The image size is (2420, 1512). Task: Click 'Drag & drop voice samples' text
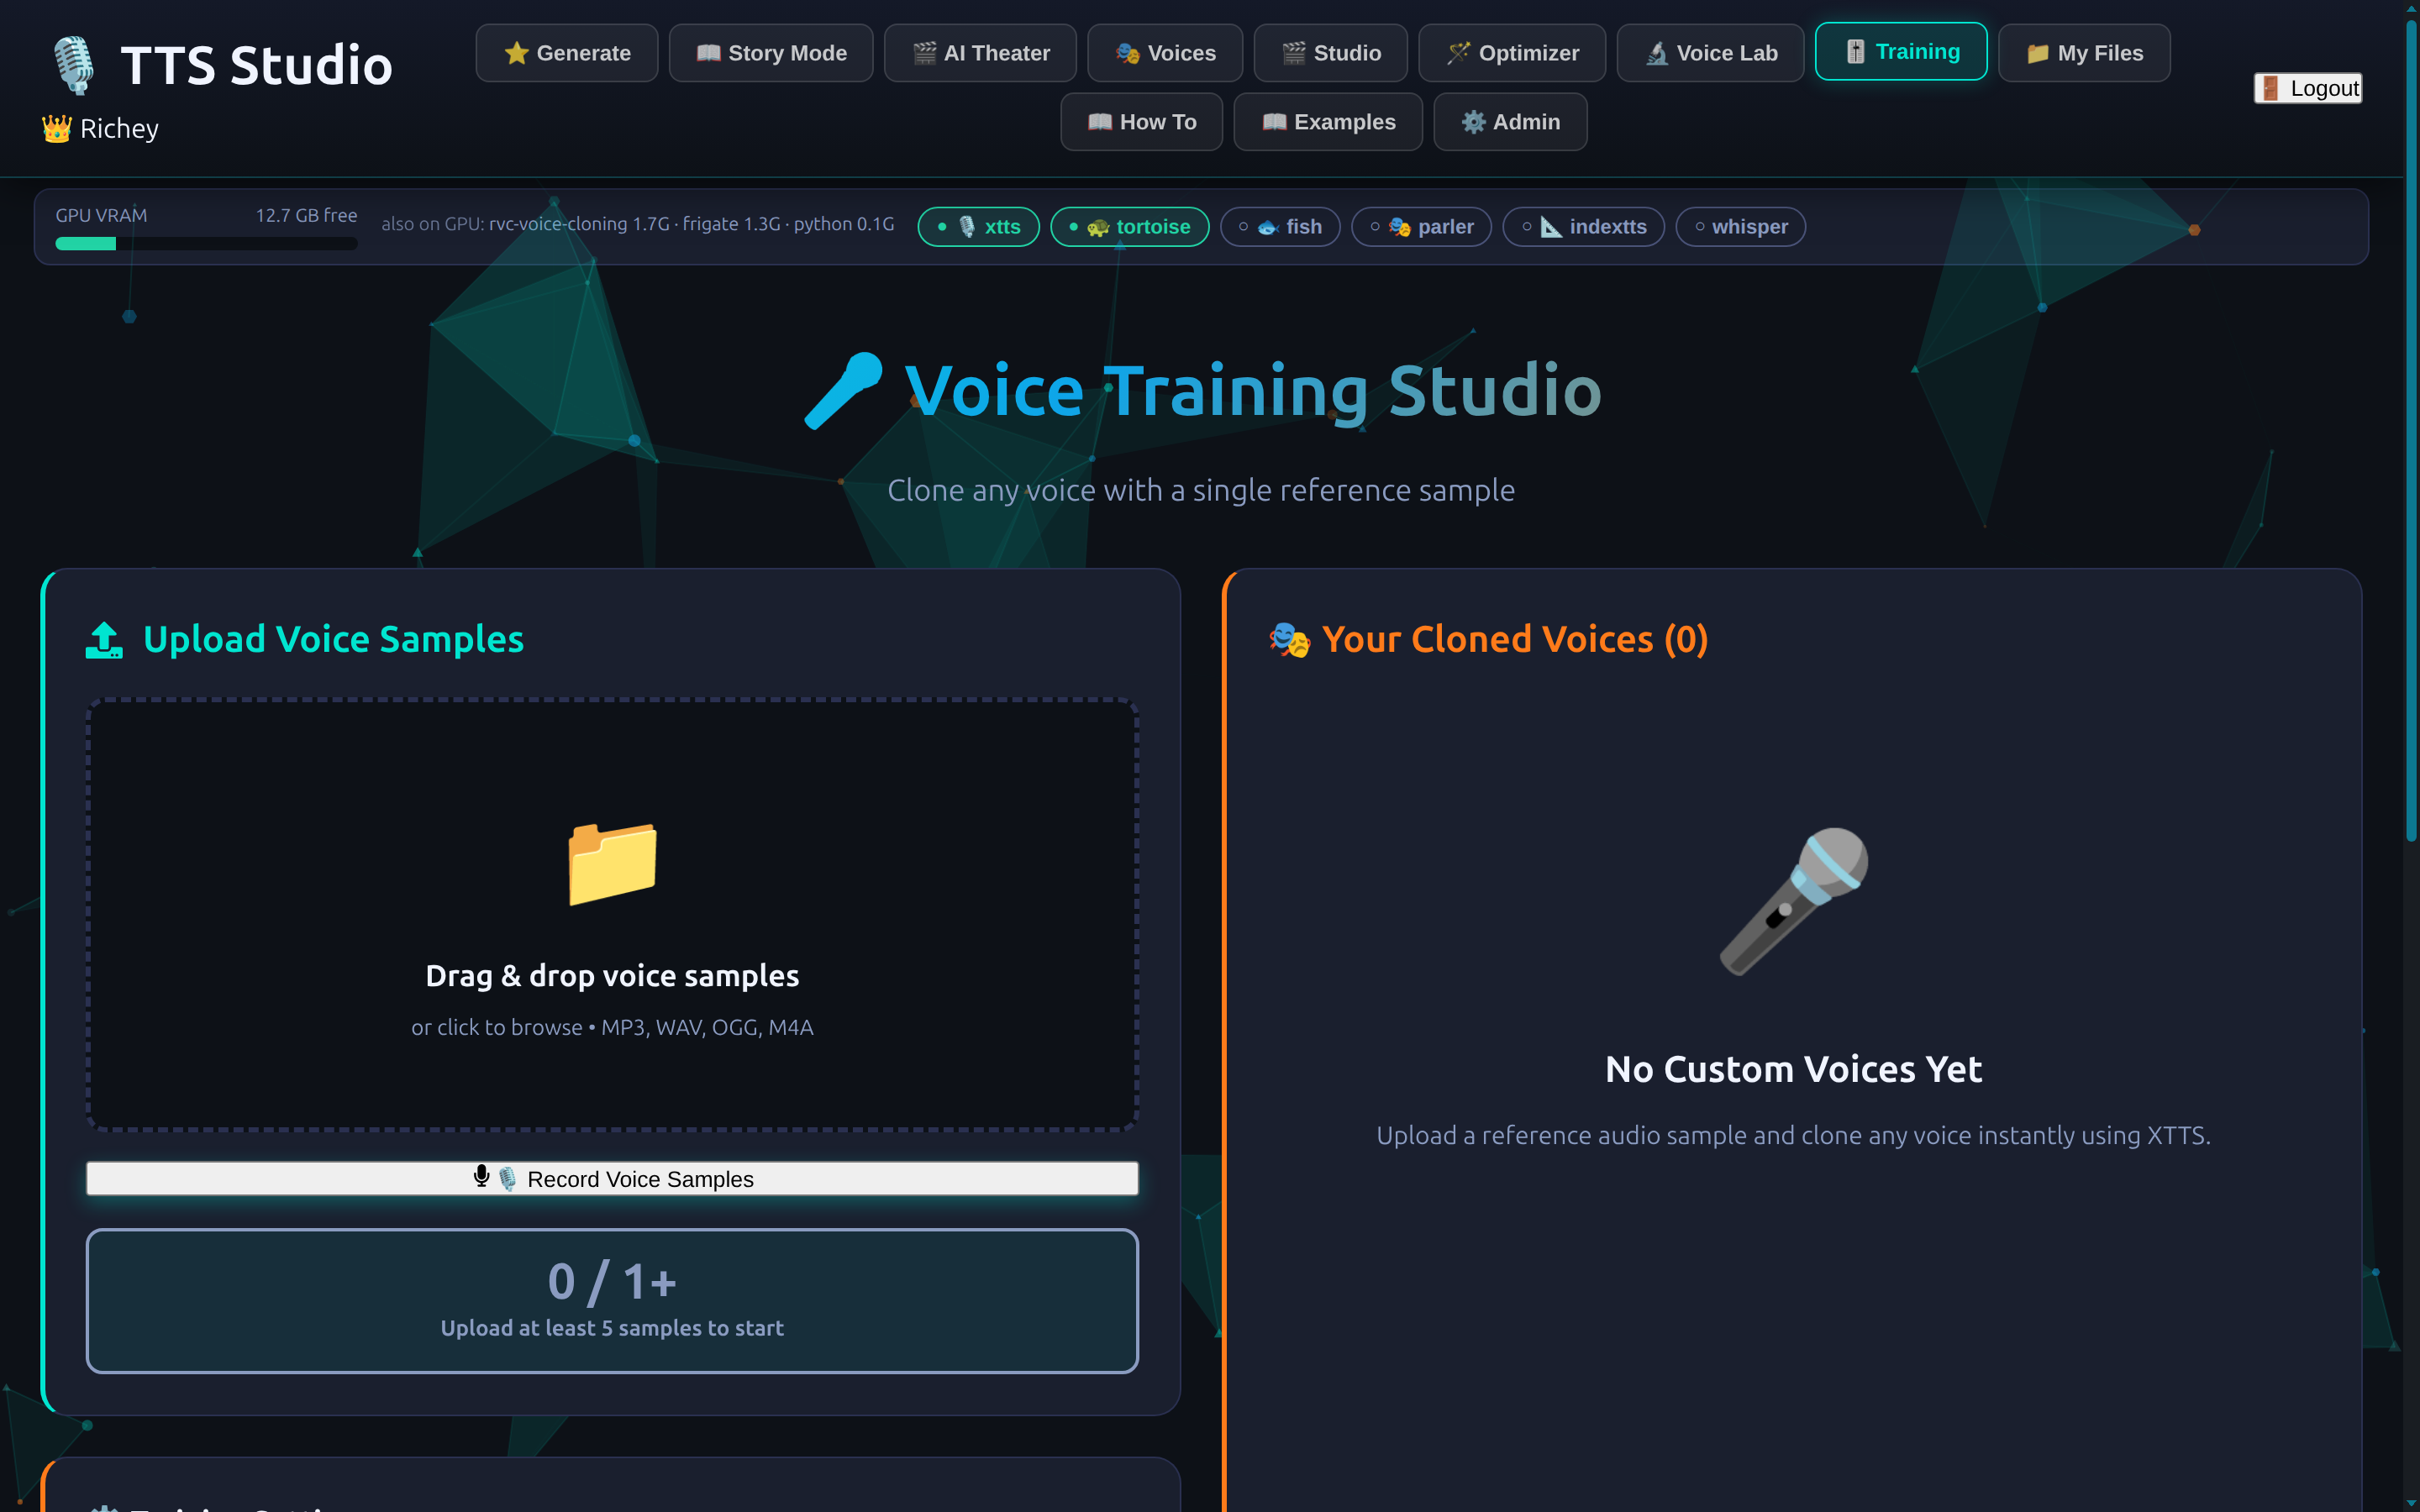[612, 976]
